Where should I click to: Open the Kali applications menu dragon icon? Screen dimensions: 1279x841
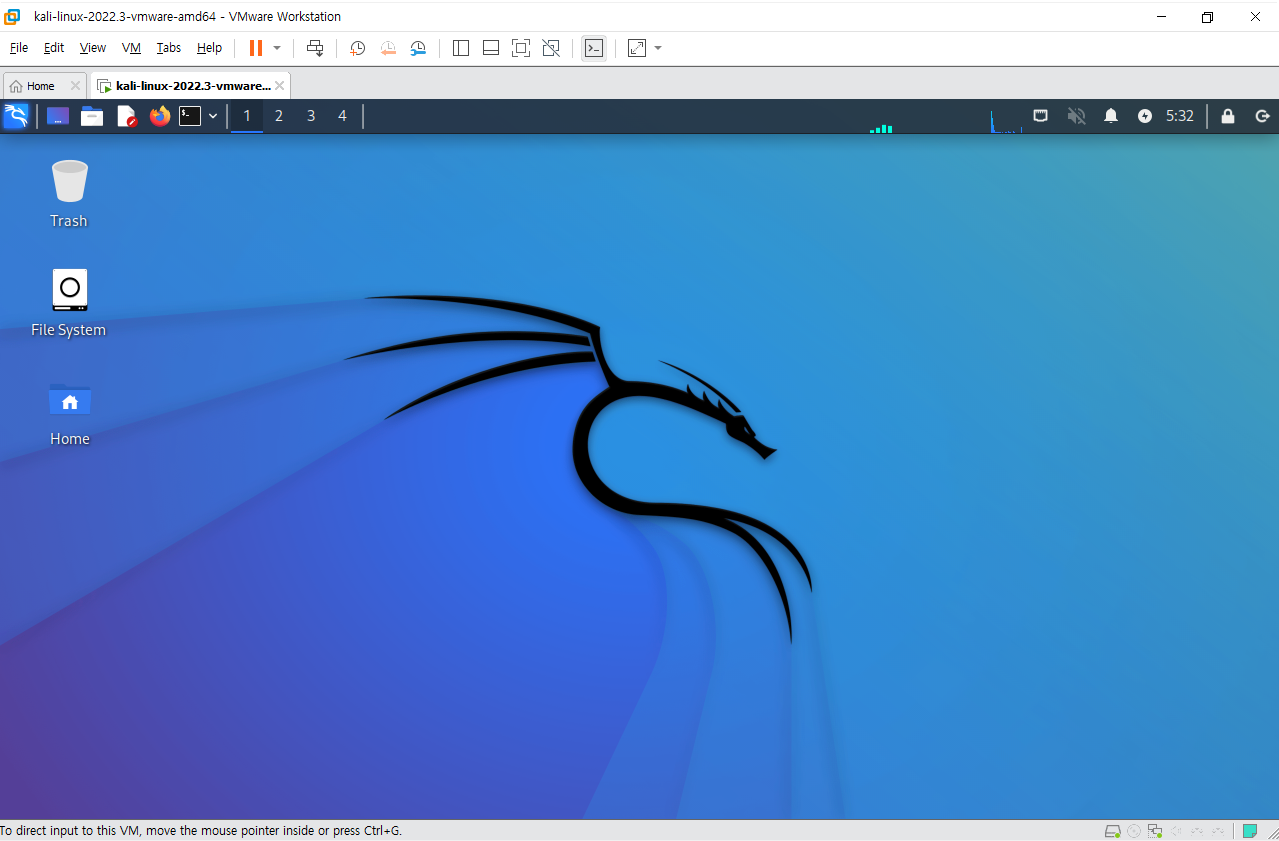point(16,116)
